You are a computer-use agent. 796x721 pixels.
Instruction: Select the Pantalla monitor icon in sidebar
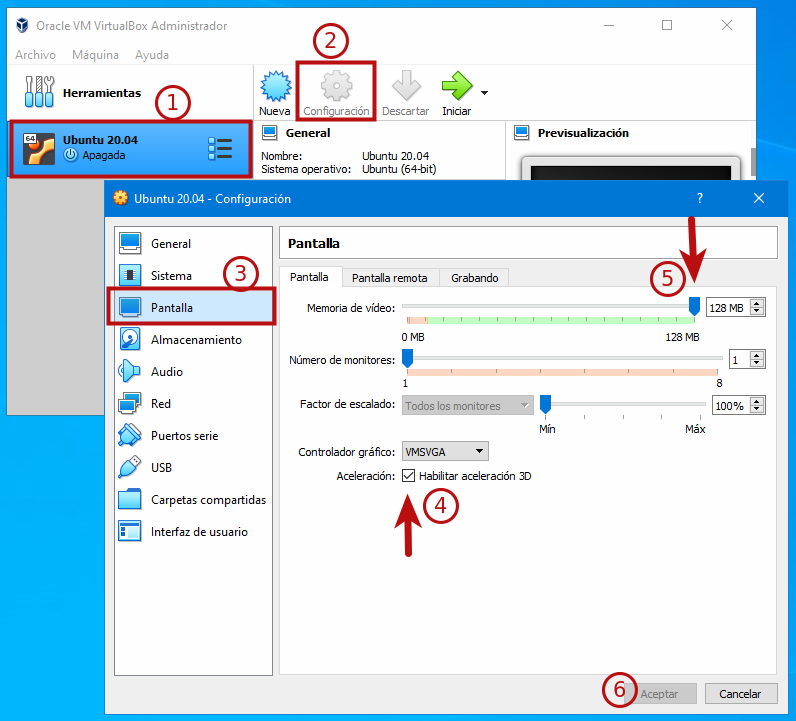(130, 307)
